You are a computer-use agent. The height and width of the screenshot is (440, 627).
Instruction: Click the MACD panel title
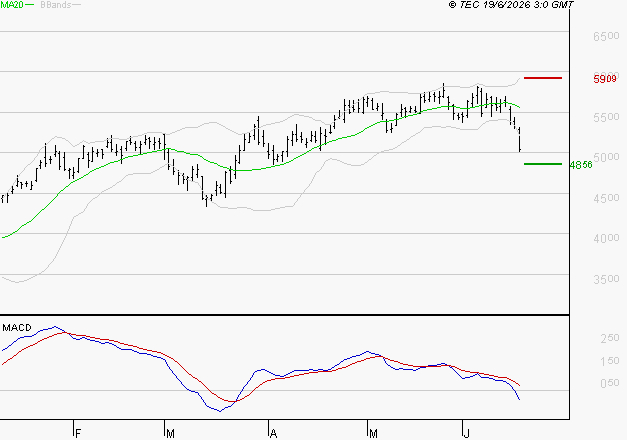coord(17,328)
